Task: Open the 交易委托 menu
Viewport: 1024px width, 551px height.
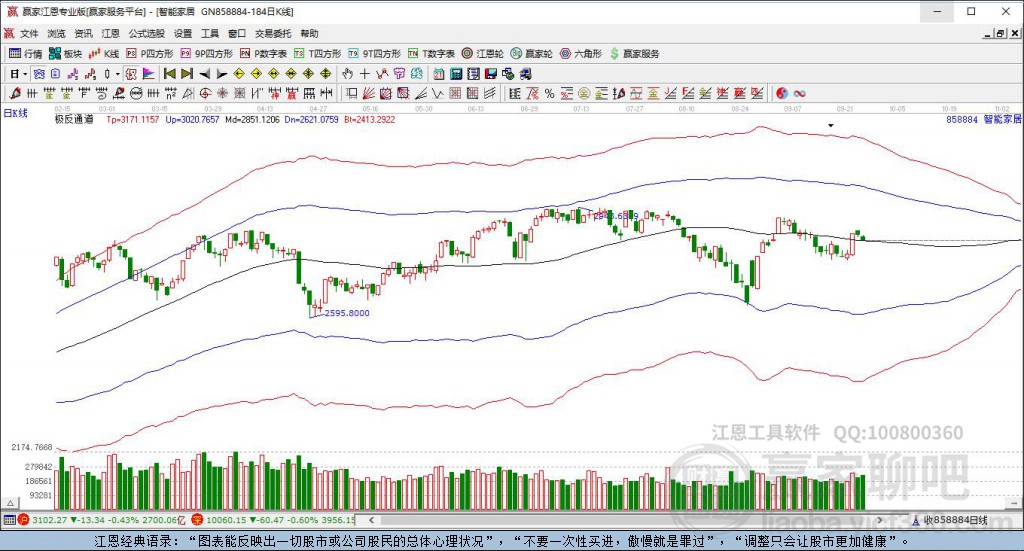Action: tap(272, 33)
